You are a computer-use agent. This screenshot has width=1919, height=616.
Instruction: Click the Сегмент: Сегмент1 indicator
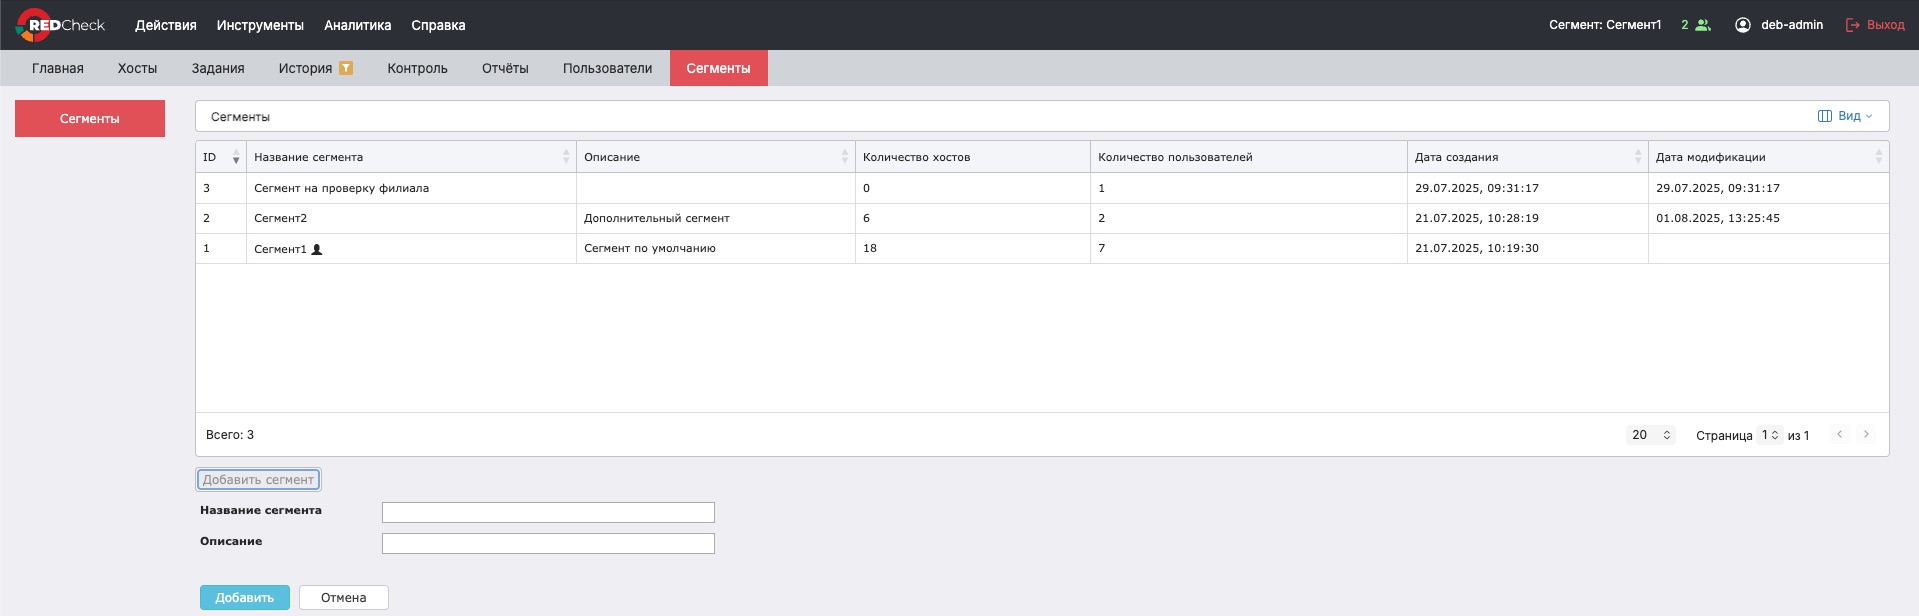[1605, 25]
